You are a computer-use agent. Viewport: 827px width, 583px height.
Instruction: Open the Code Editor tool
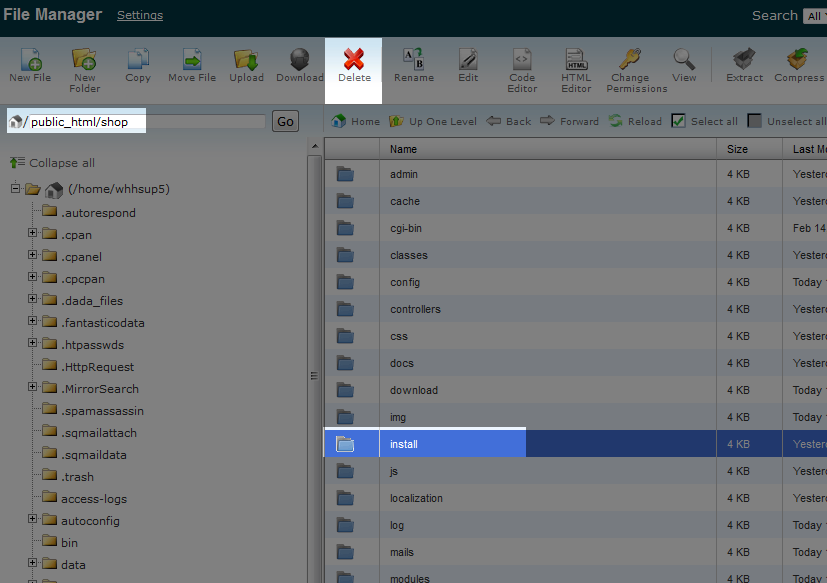pos(522,60)
